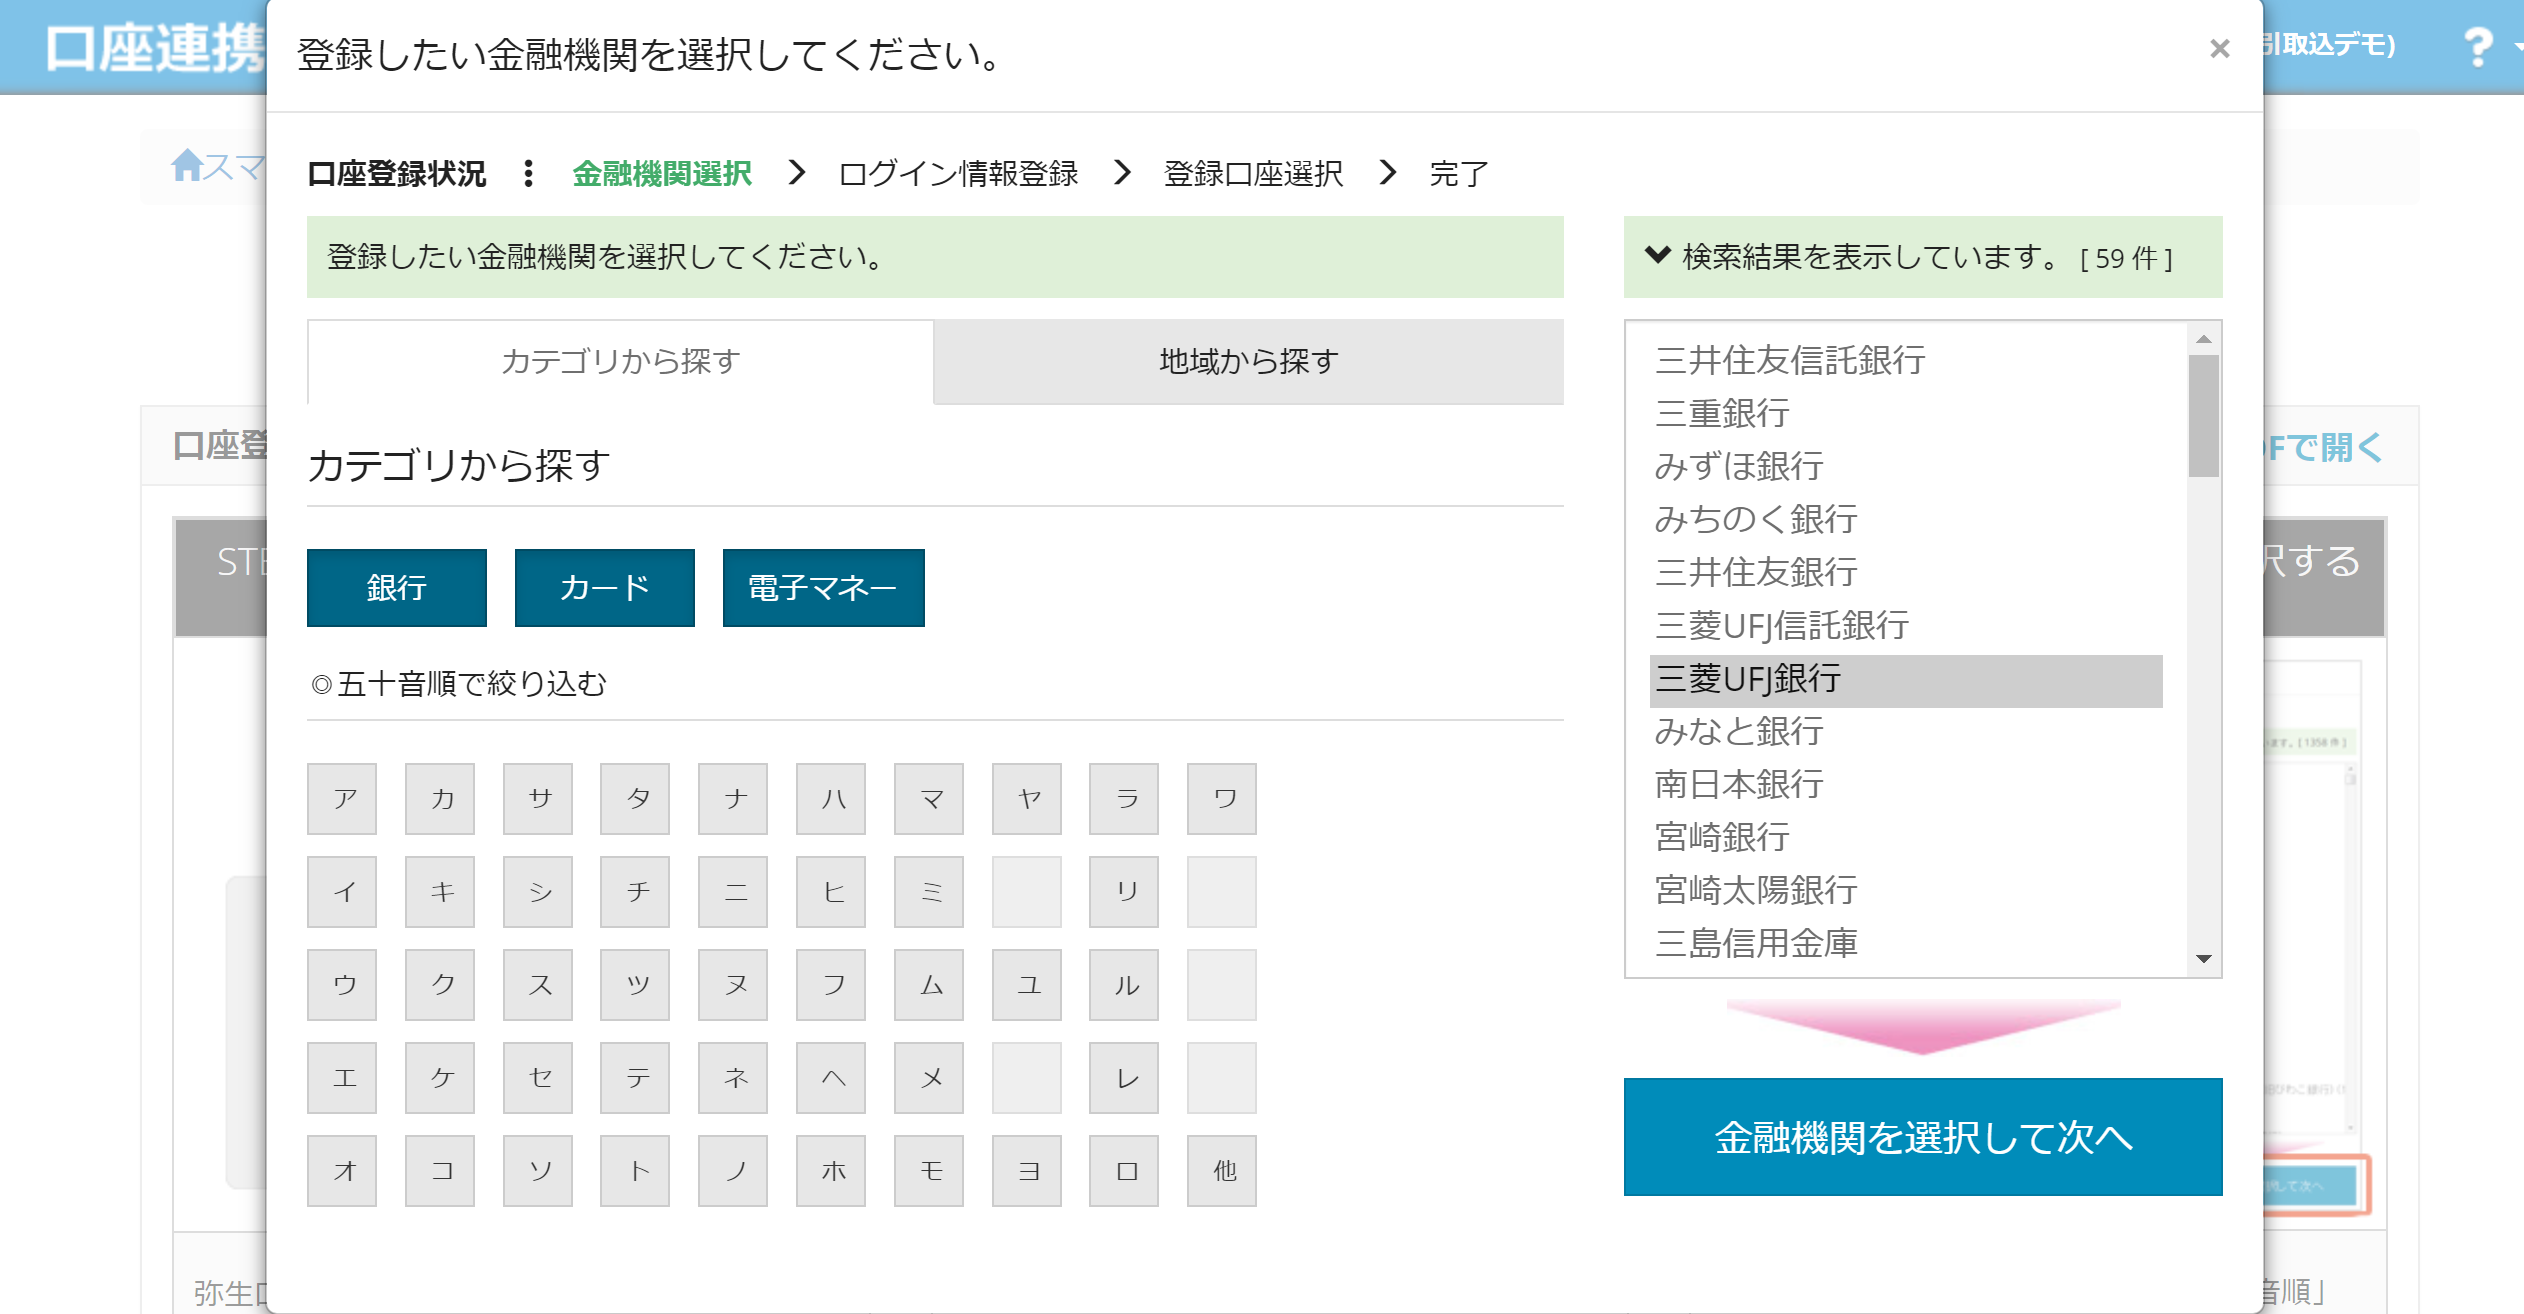Open the help question mark icon
Viewport: 2524px width, 1314px height.
click(x=2477, y=47)
